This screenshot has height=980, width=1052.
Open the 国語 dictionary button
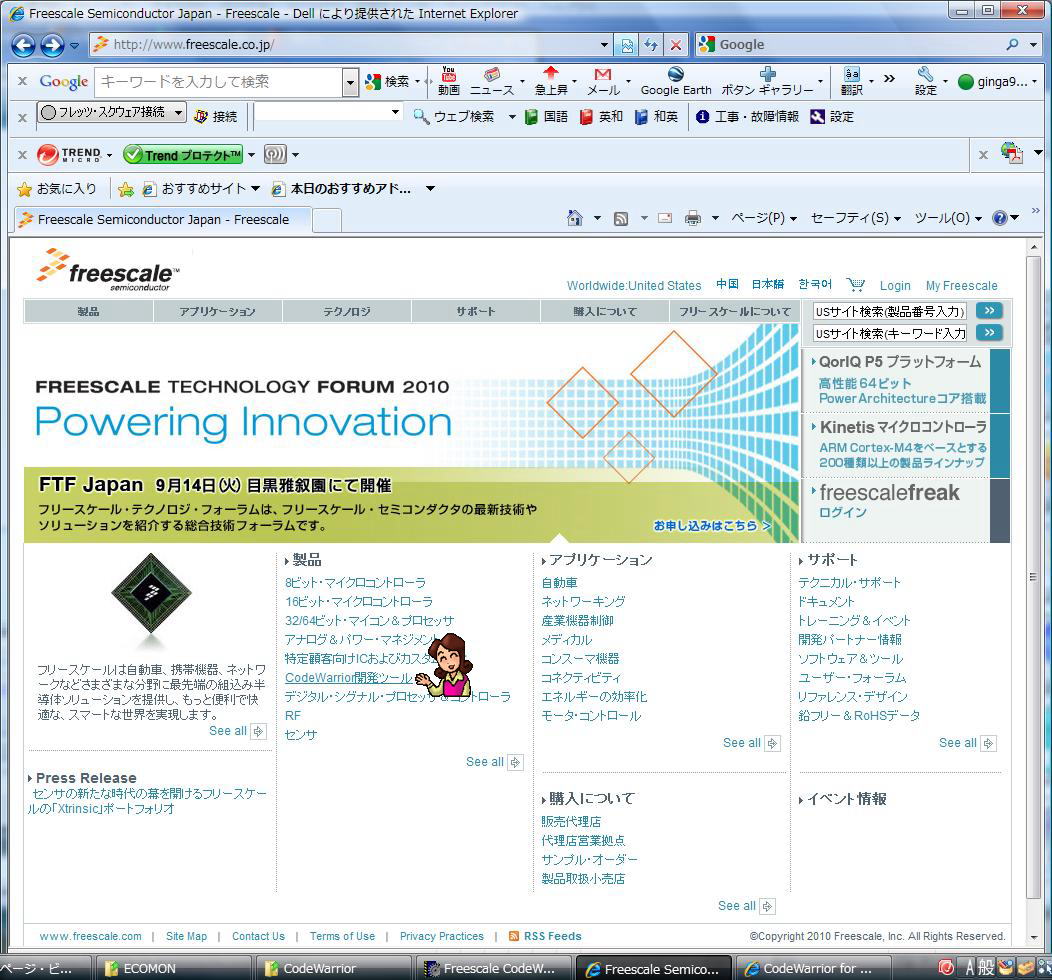[546, 117]
